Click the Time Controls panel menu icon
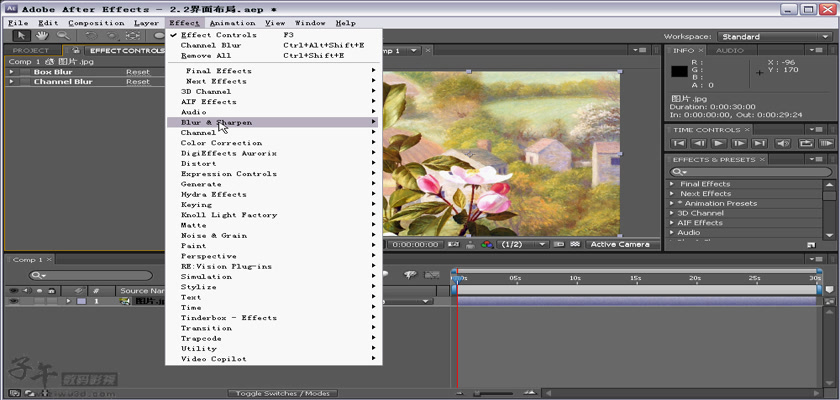This screenshot has height=400, width=840. [x=816, y=130]
